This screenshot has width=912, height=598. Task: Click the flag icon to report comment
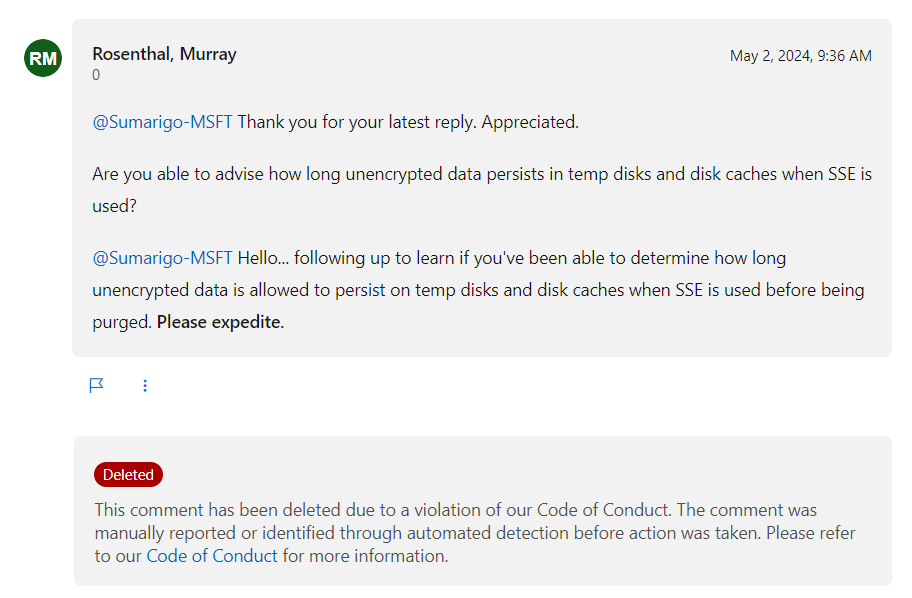click(97, 386)
